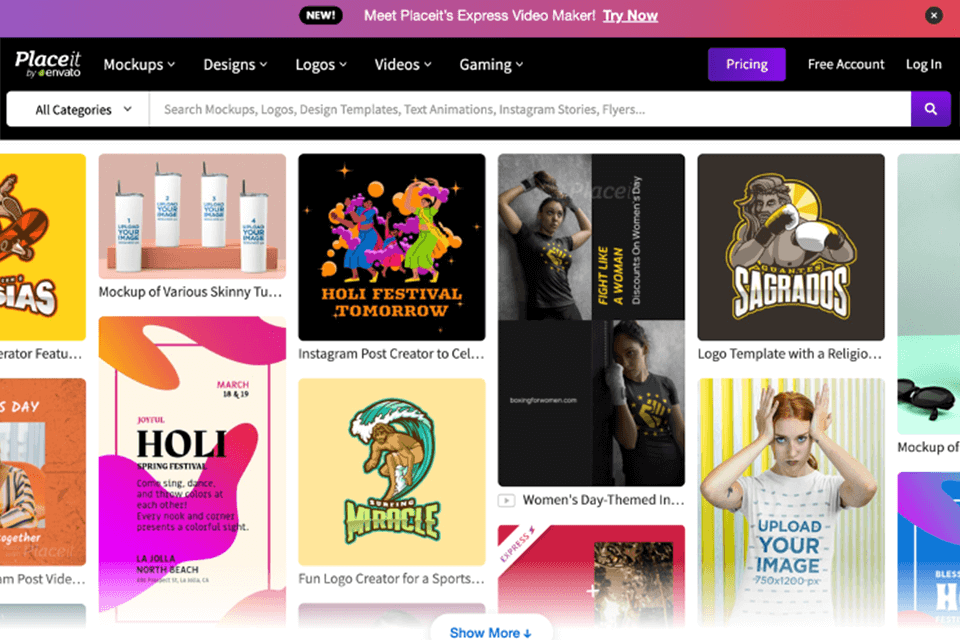Screen dimensions: 960x640
Task: Click the Free Account link
Action: [x=845, y=64]
